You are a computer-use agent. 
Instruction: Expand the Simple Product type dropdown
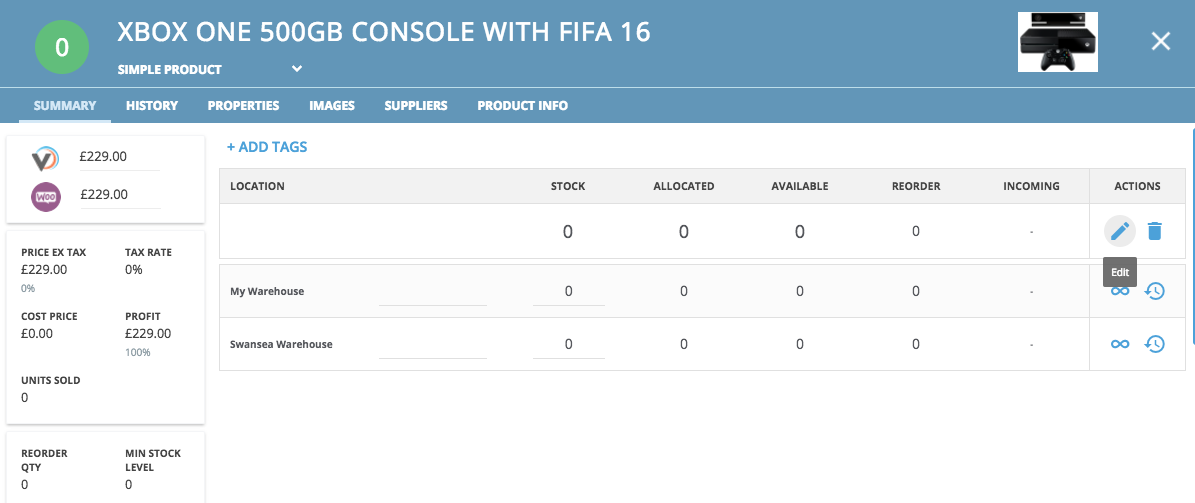[x=296, y=69]
